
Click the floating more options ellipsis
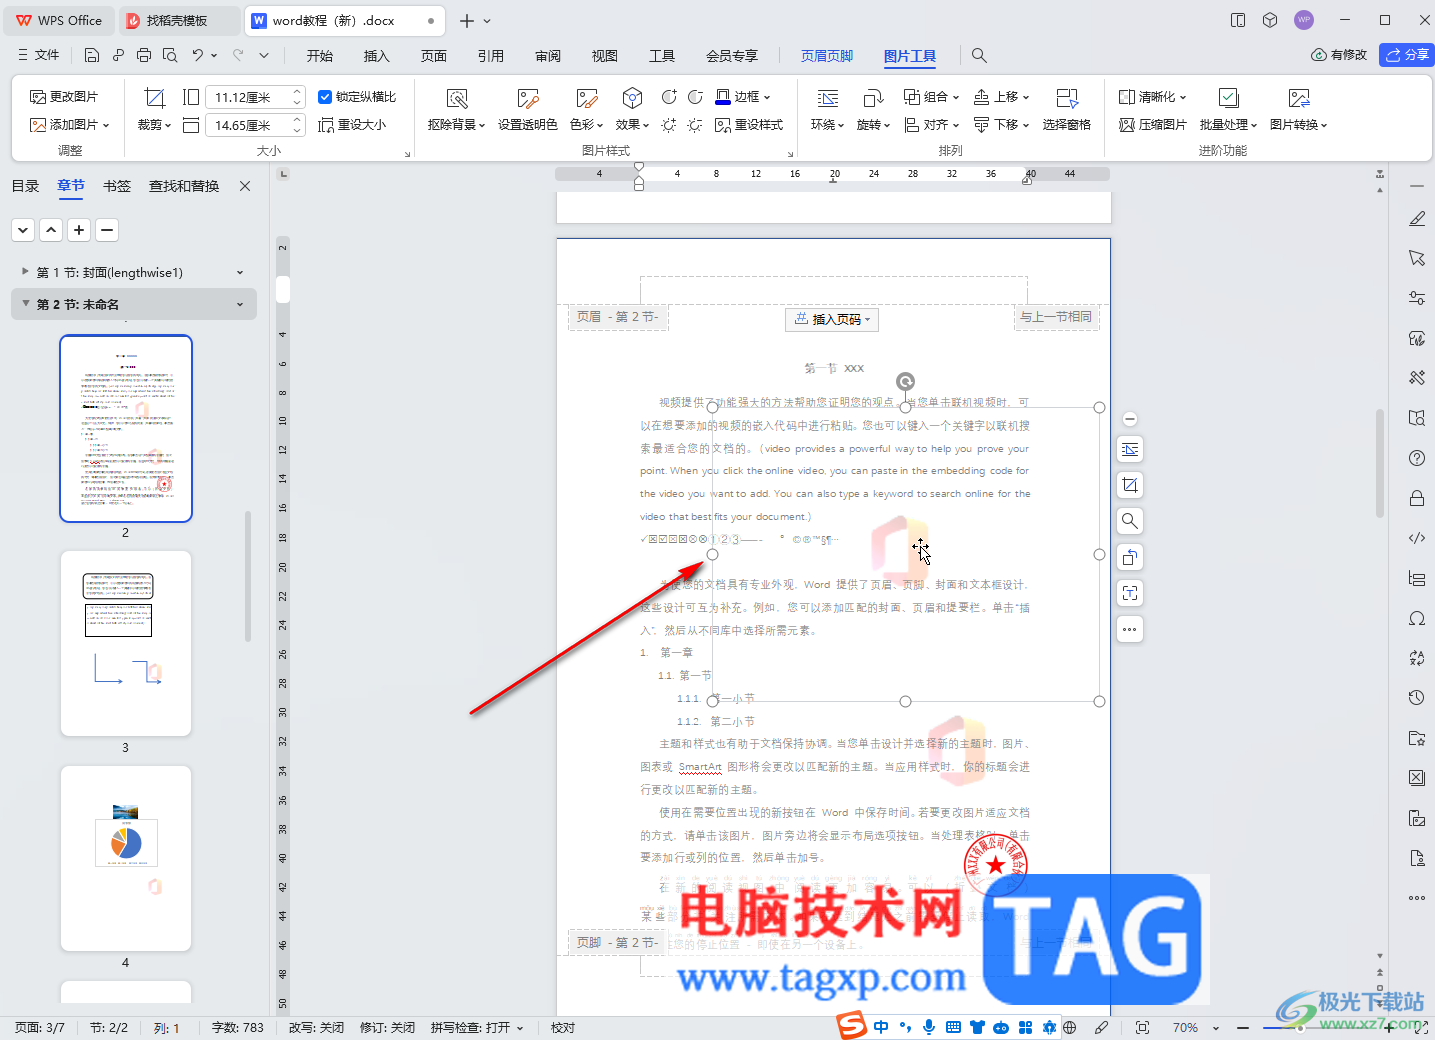(x=1130, y=629)
